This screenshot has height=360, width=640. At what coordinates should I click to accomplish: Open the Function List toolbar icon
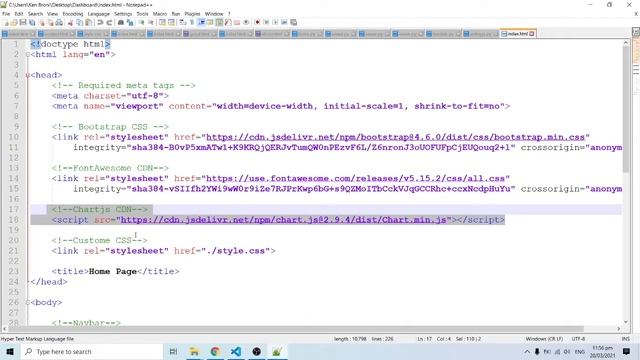228,22
